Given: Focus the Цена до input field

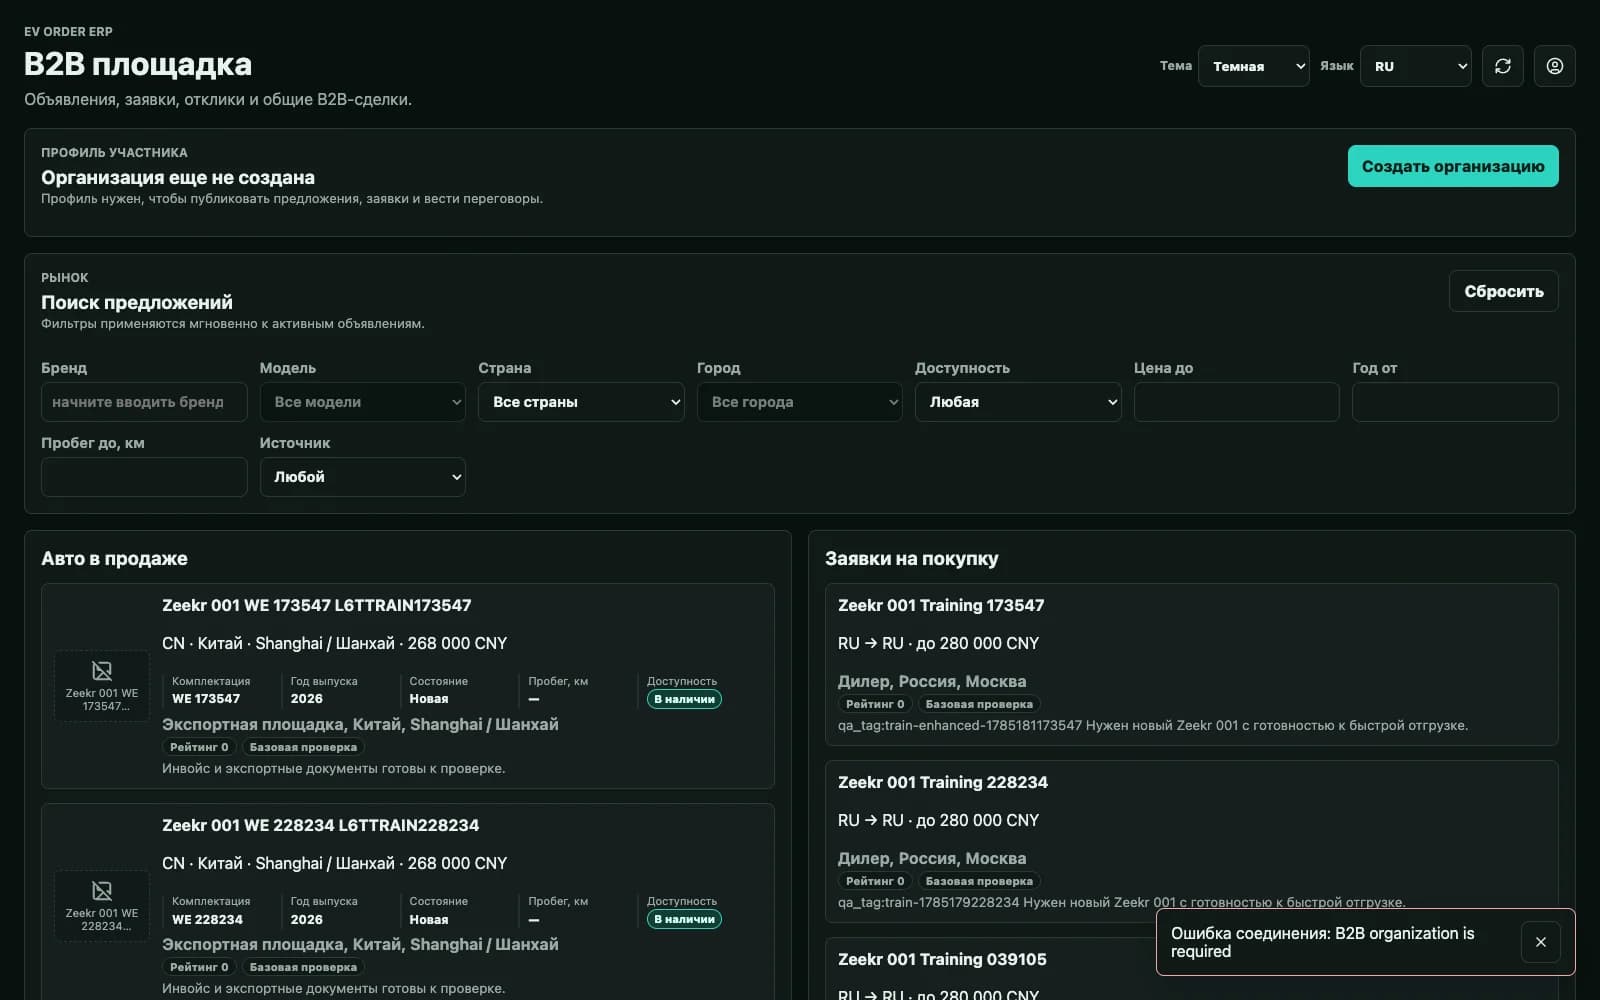Looking at the screenshot, I should (x=1236, y=402).
